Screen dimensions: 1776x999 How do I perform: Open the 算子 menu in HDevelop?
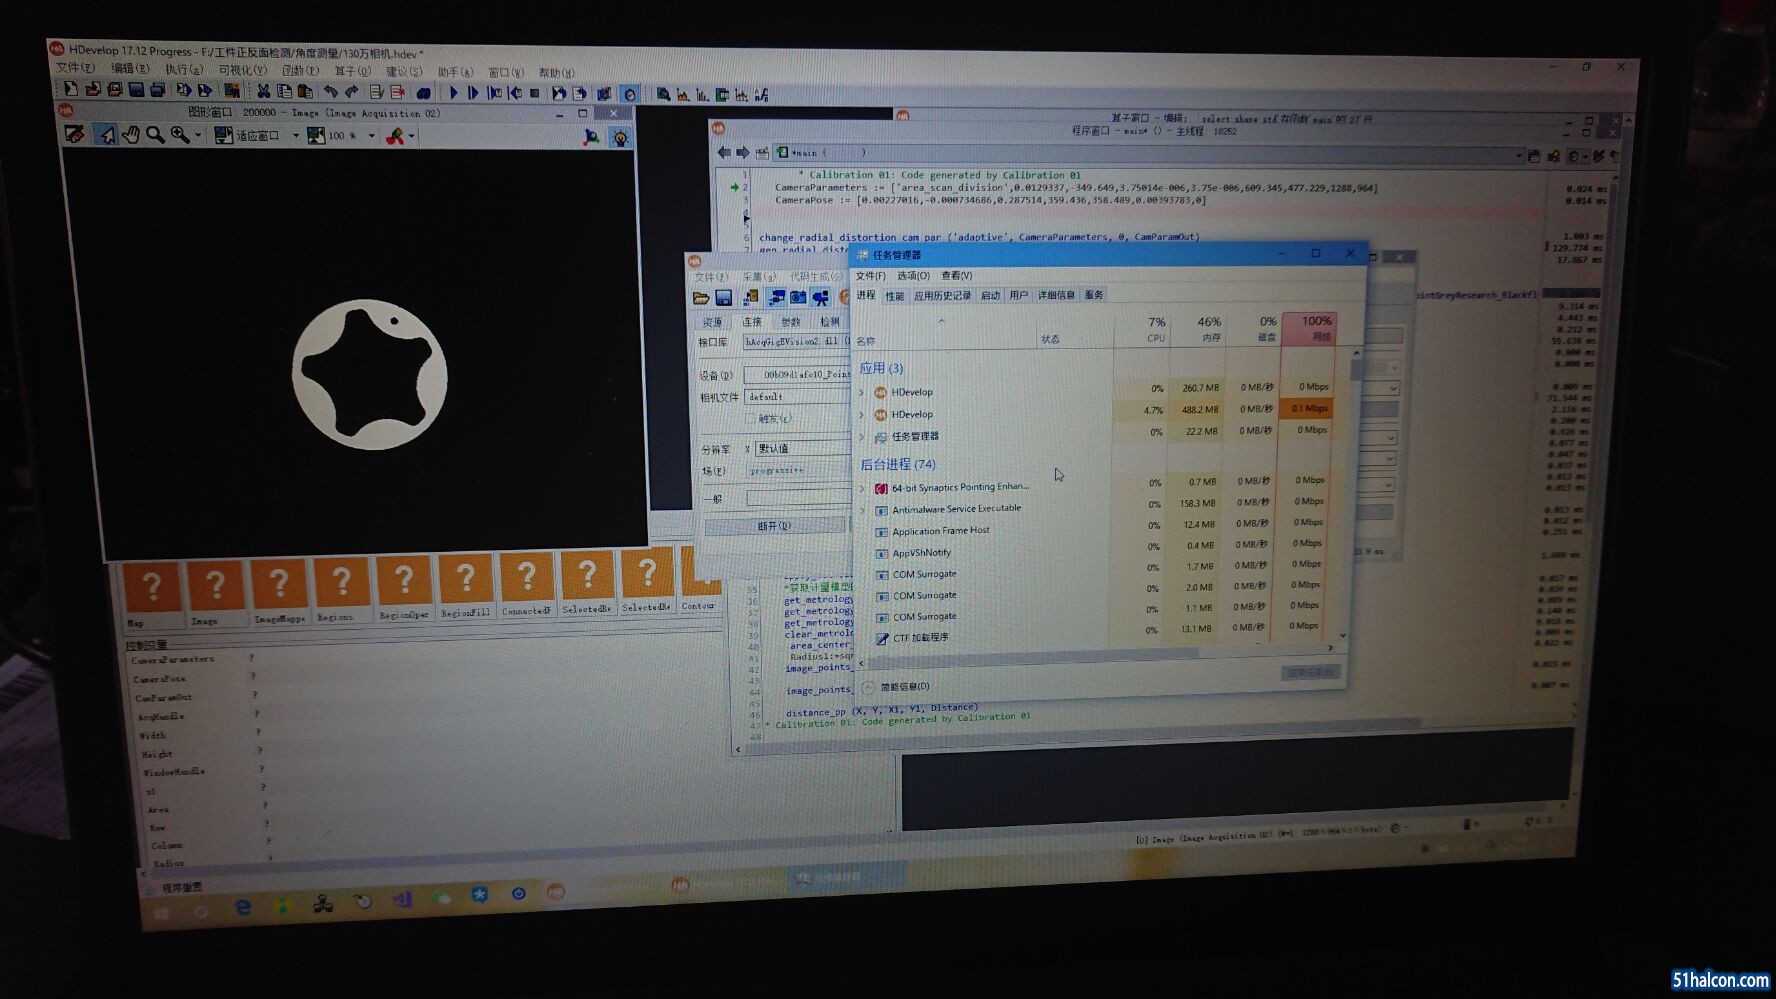coord(352,71)
